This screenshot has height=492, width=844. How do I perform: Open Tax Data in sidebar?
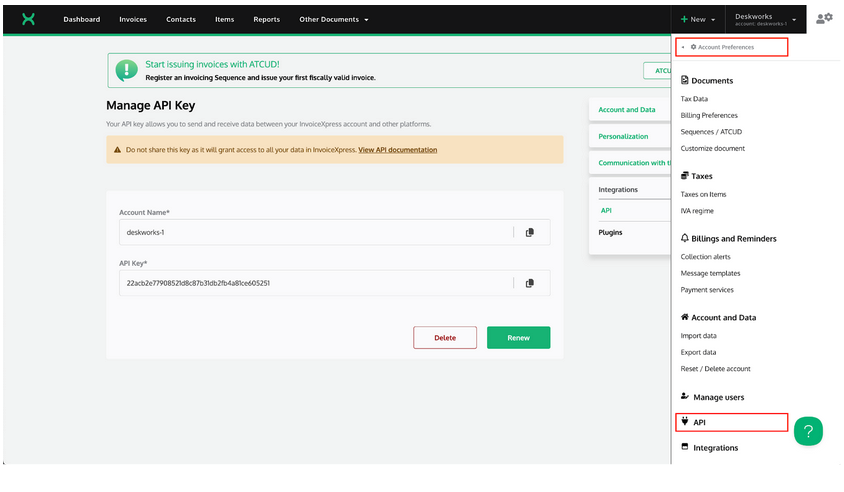[x=694, y=99]
